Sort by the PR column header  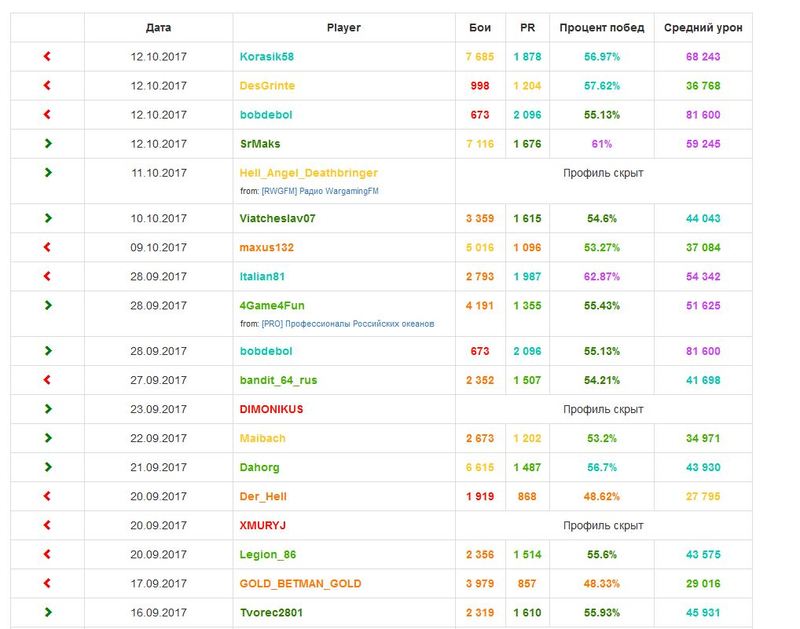click(527, 28)
